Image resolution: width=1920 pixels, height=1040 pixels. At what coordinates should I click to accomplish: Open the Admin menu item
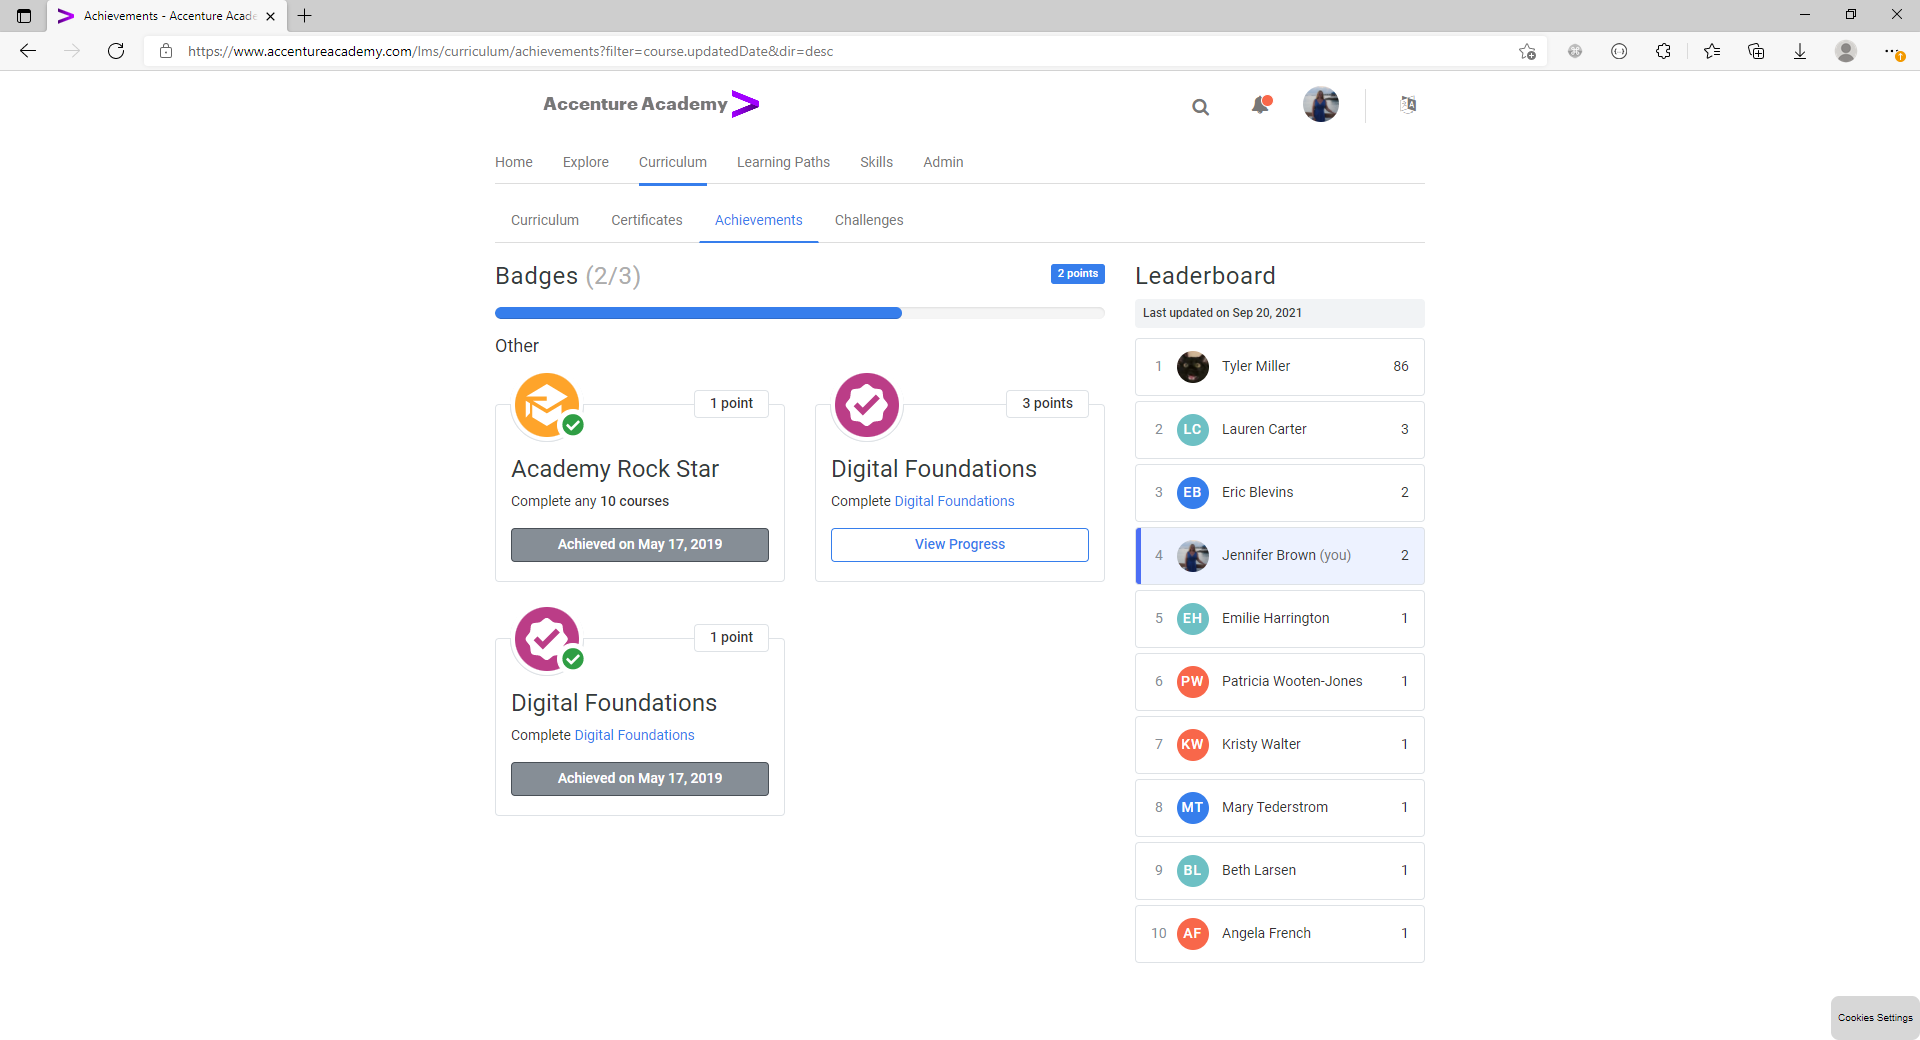click(x=943, y=162)
